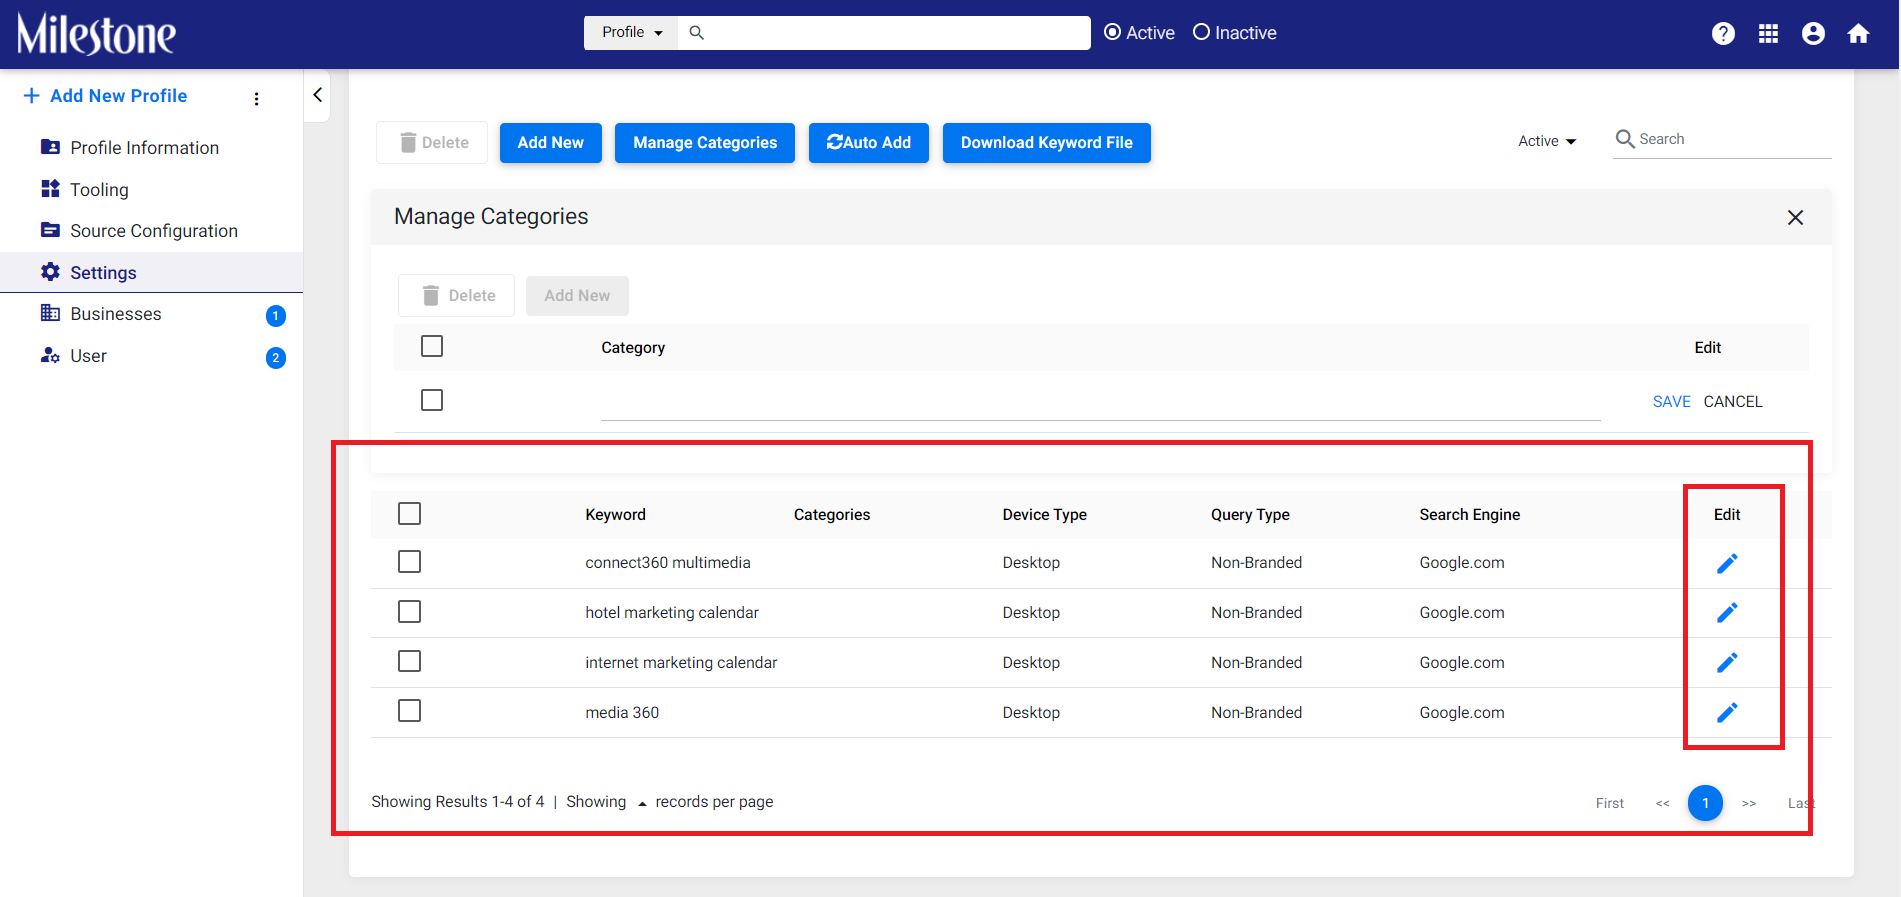Click the blue Add New button
Image resolution: width=1901 pixels, height=897 pixels.
tap(551, 143)
